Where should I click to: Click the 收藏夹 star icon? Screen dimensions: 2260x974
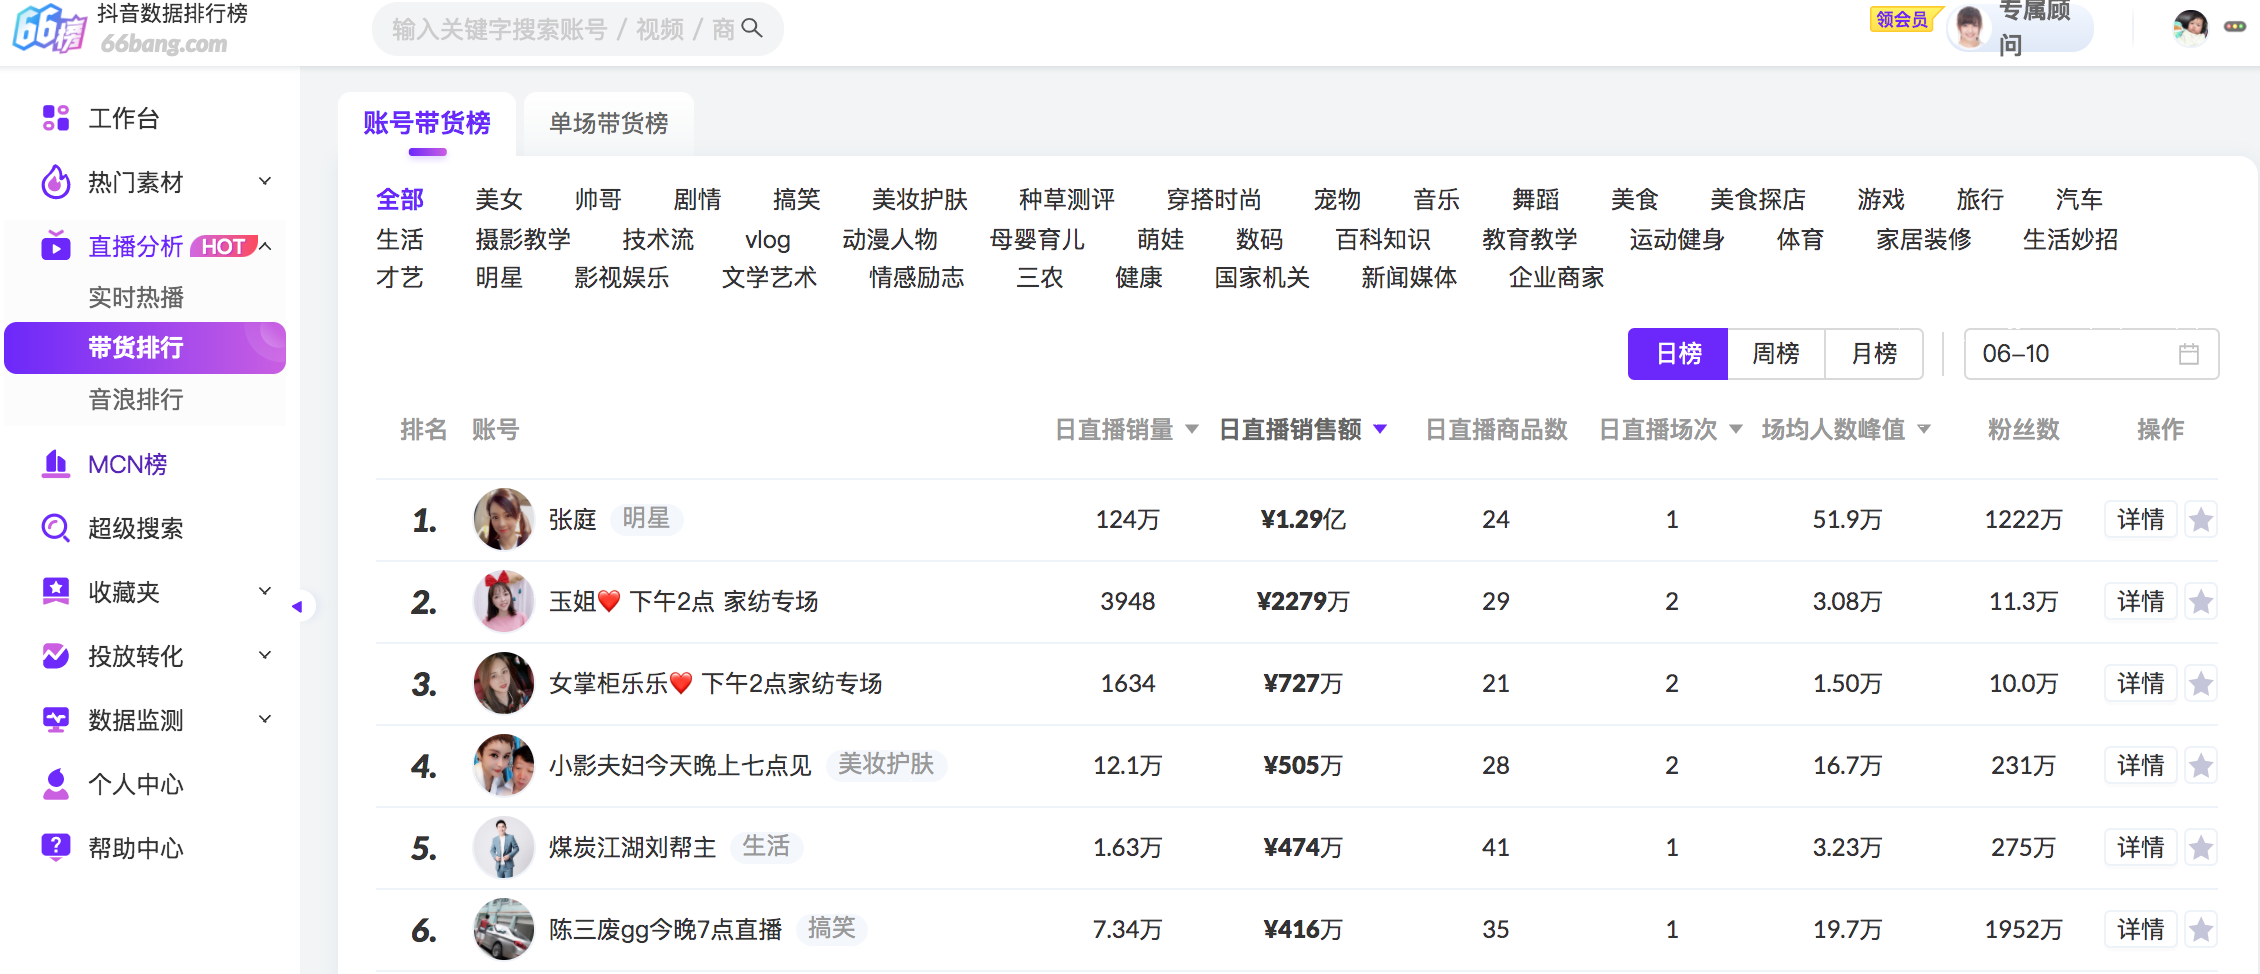[x=56, y=592]
